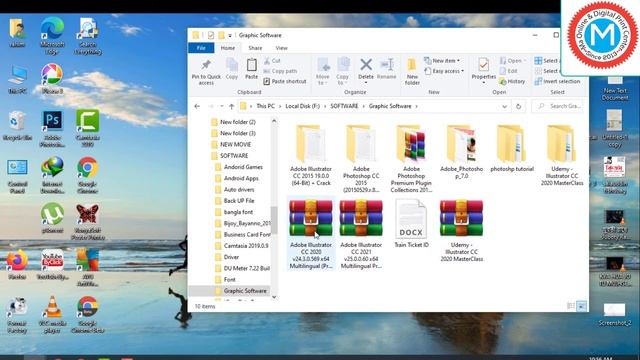Viewport: 640px width, 360px height.
Task: Open Recycle Bin desktop icon
Action: click(x=17, y=126)
